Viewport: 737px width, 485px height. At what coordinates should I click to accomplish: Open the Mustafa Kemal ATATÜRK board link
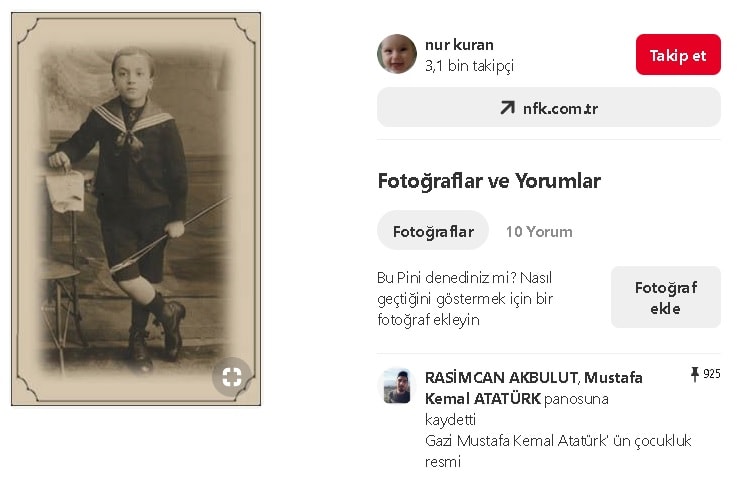pos(533,388)
